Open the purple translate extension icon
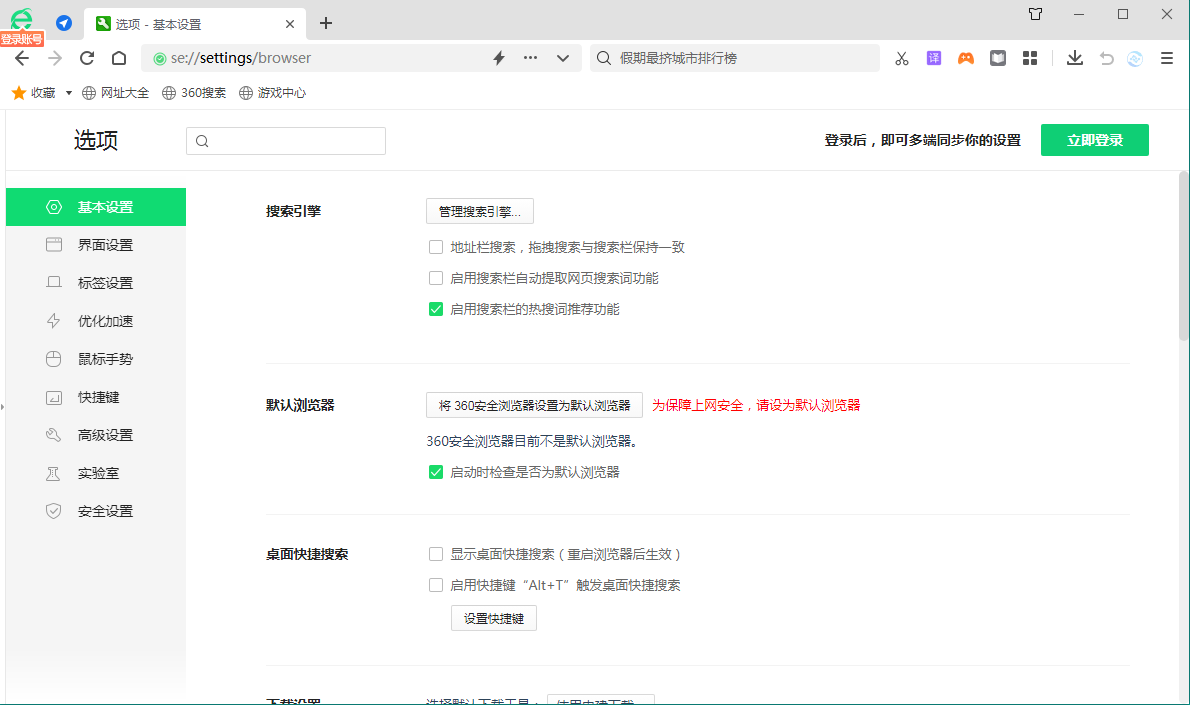 coord(933,58)
